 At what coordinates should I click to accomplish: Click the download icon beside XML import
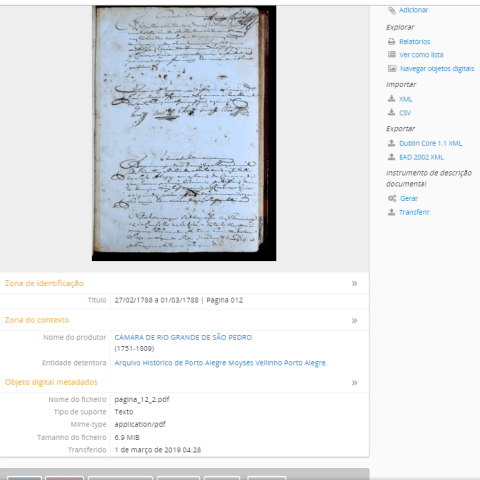pyautogui.click(x=392, y=99)
